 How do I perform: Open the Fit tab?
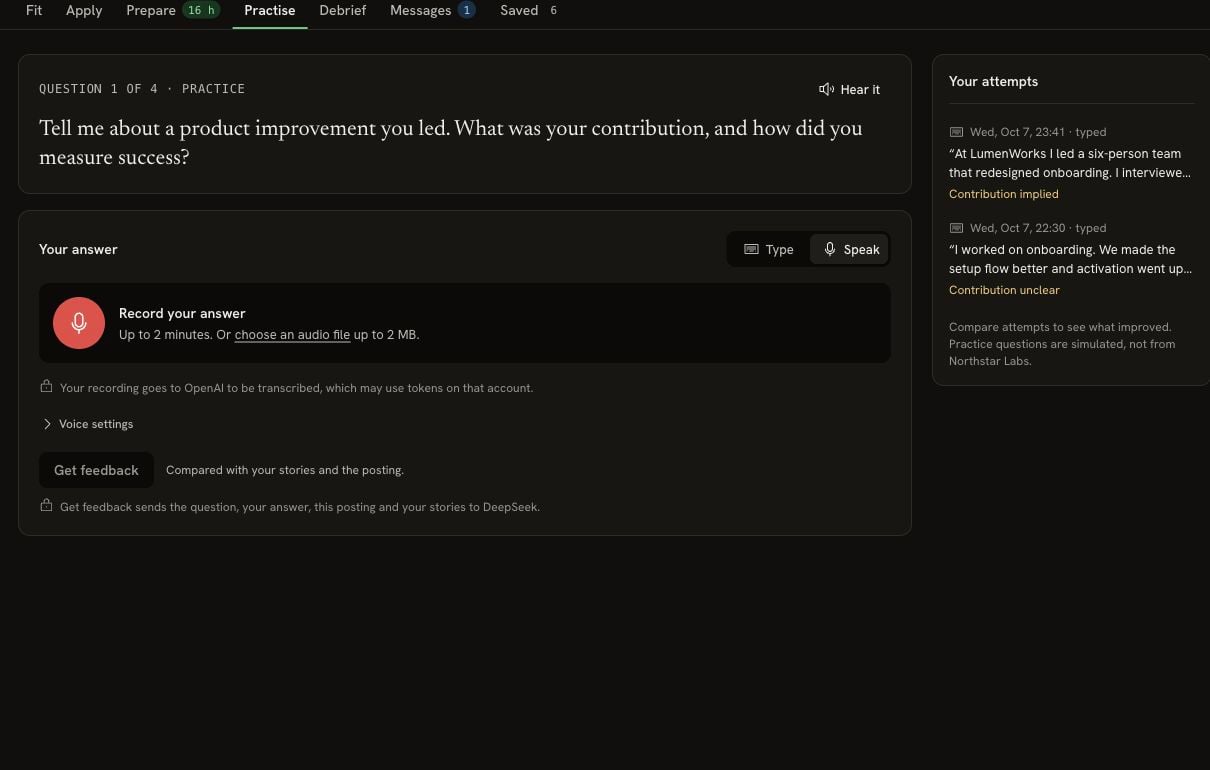click(34, 10)
